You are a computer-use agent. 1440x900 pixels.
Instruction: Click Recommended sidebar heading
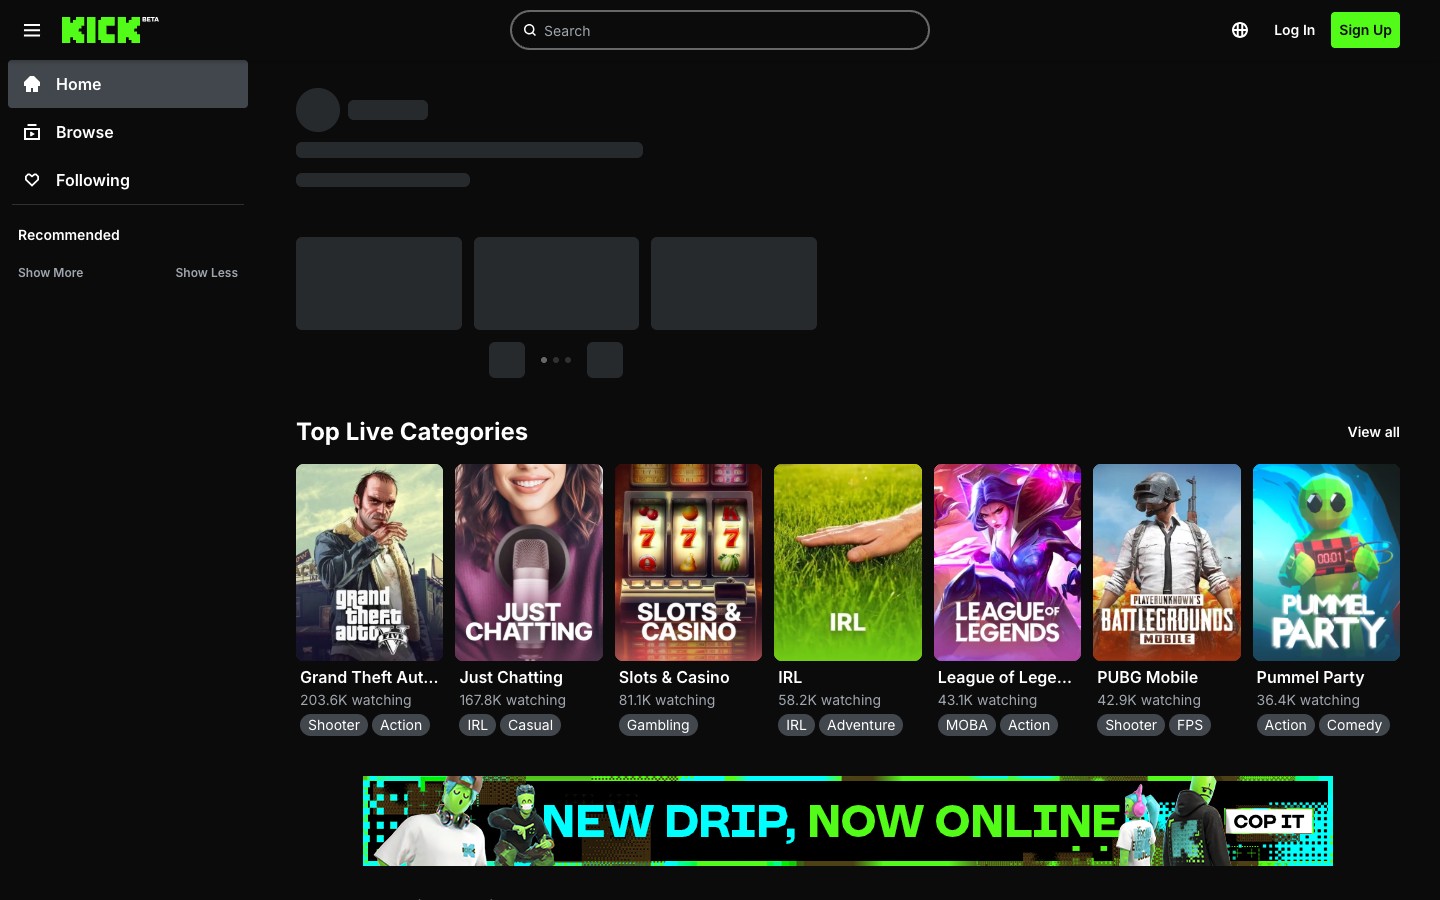pyautogui.click(x=69, y=235)
